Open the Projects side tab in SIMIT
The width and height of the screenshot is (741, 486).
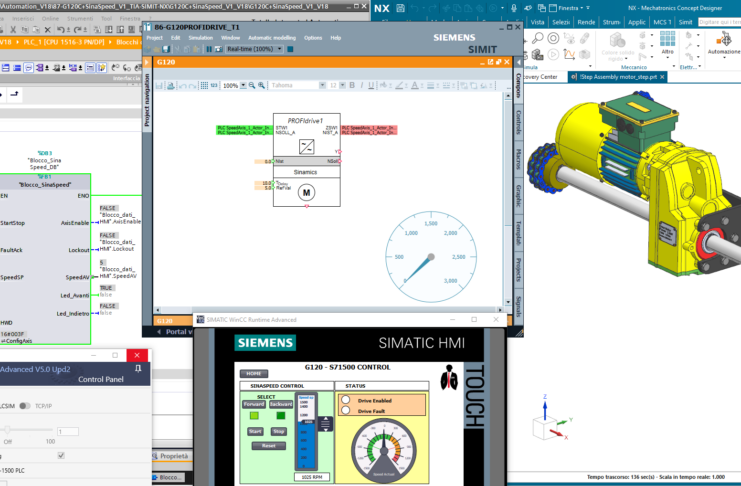[x=518, y=270]
